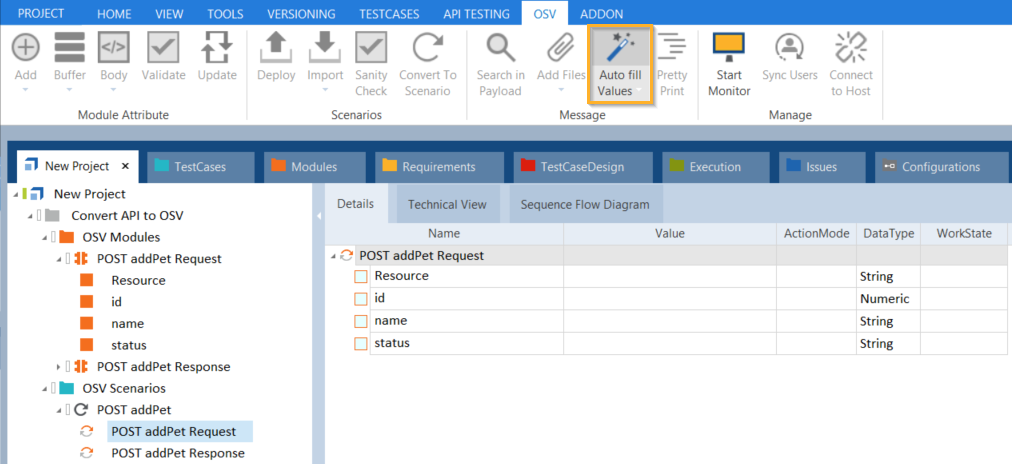Open the Add Files dropdown arrow
Image resolution: width=1012 pixels, height=464 pixels.
(x=561, y=91)
